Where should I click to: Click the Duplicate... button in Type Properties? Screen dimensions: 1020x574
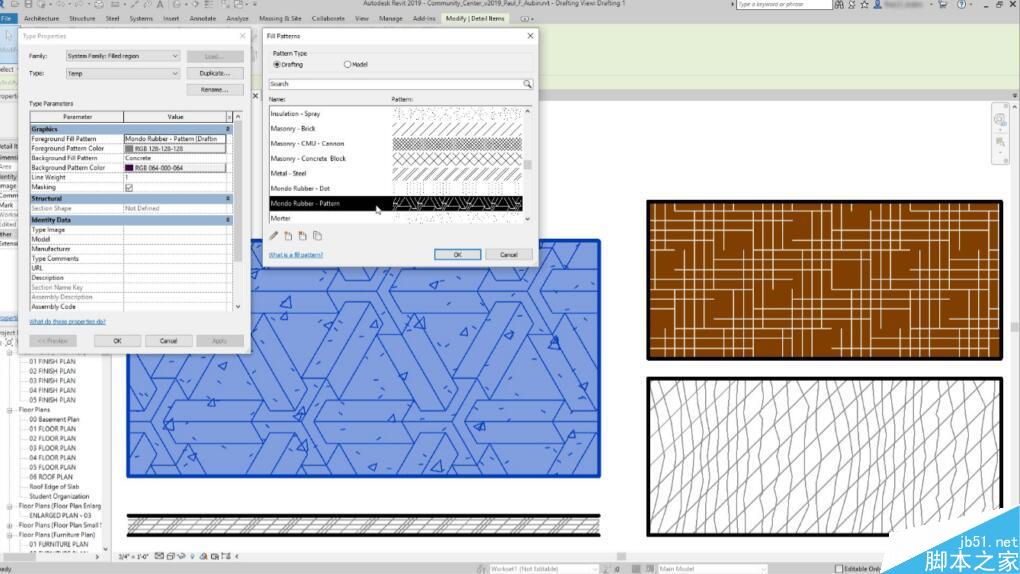click(215, 74)
